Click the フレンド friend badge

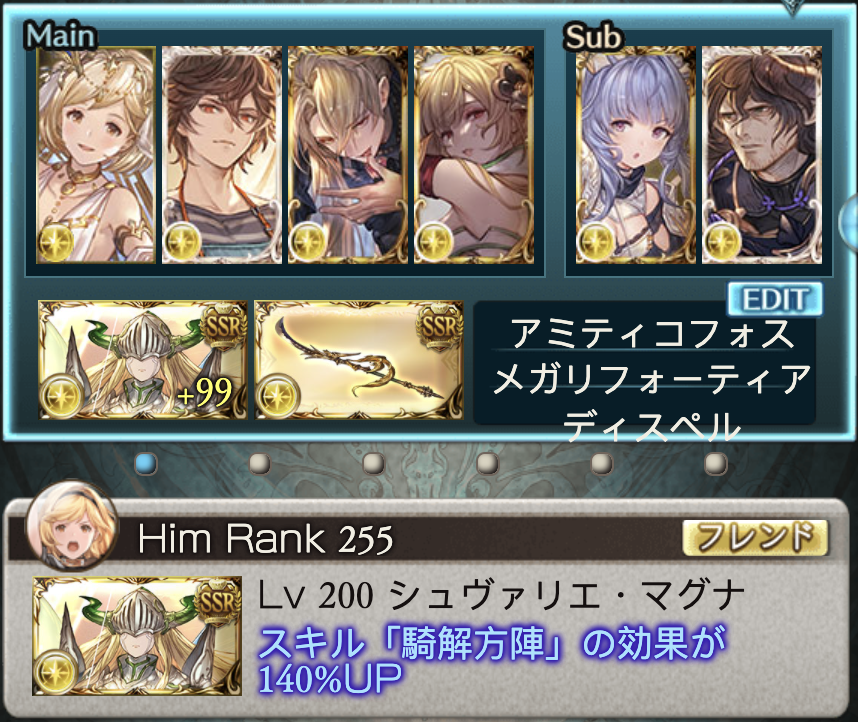tap(755, 536)
